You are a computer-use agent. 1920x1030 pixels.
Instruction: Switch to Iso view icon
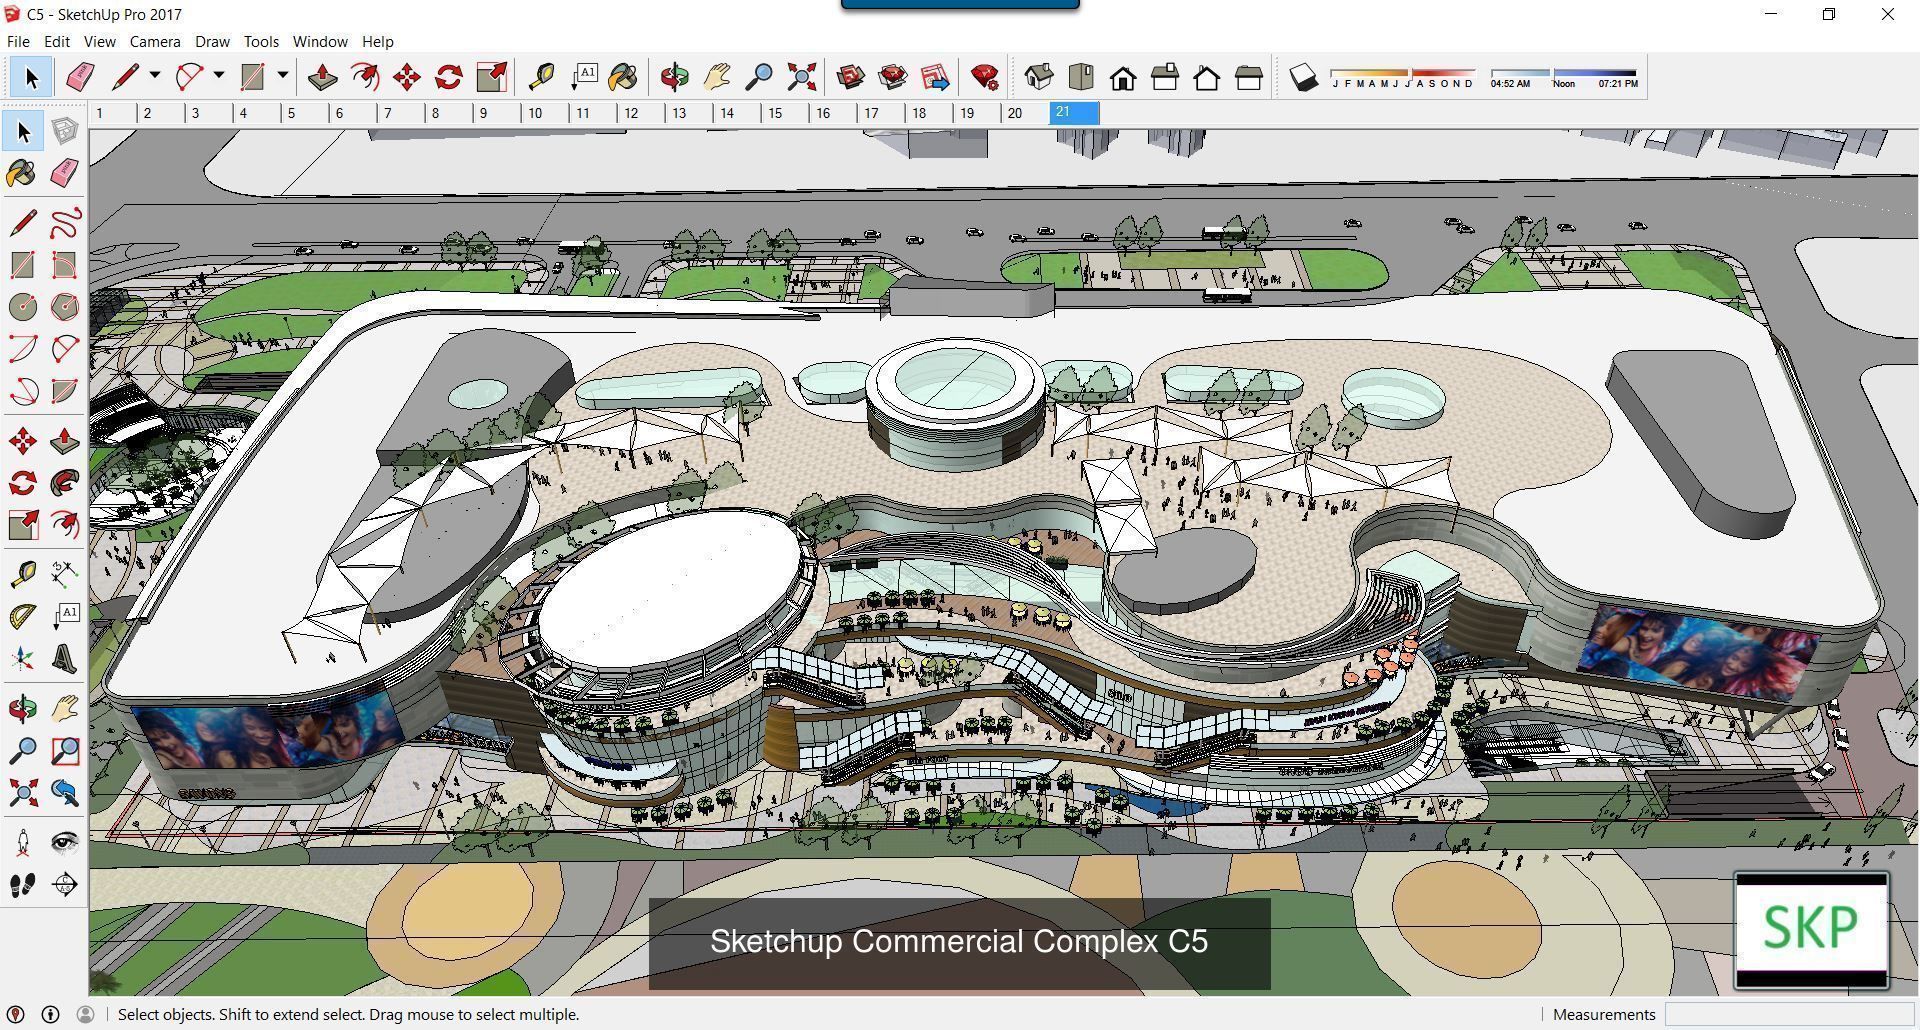pos(1039,77)
